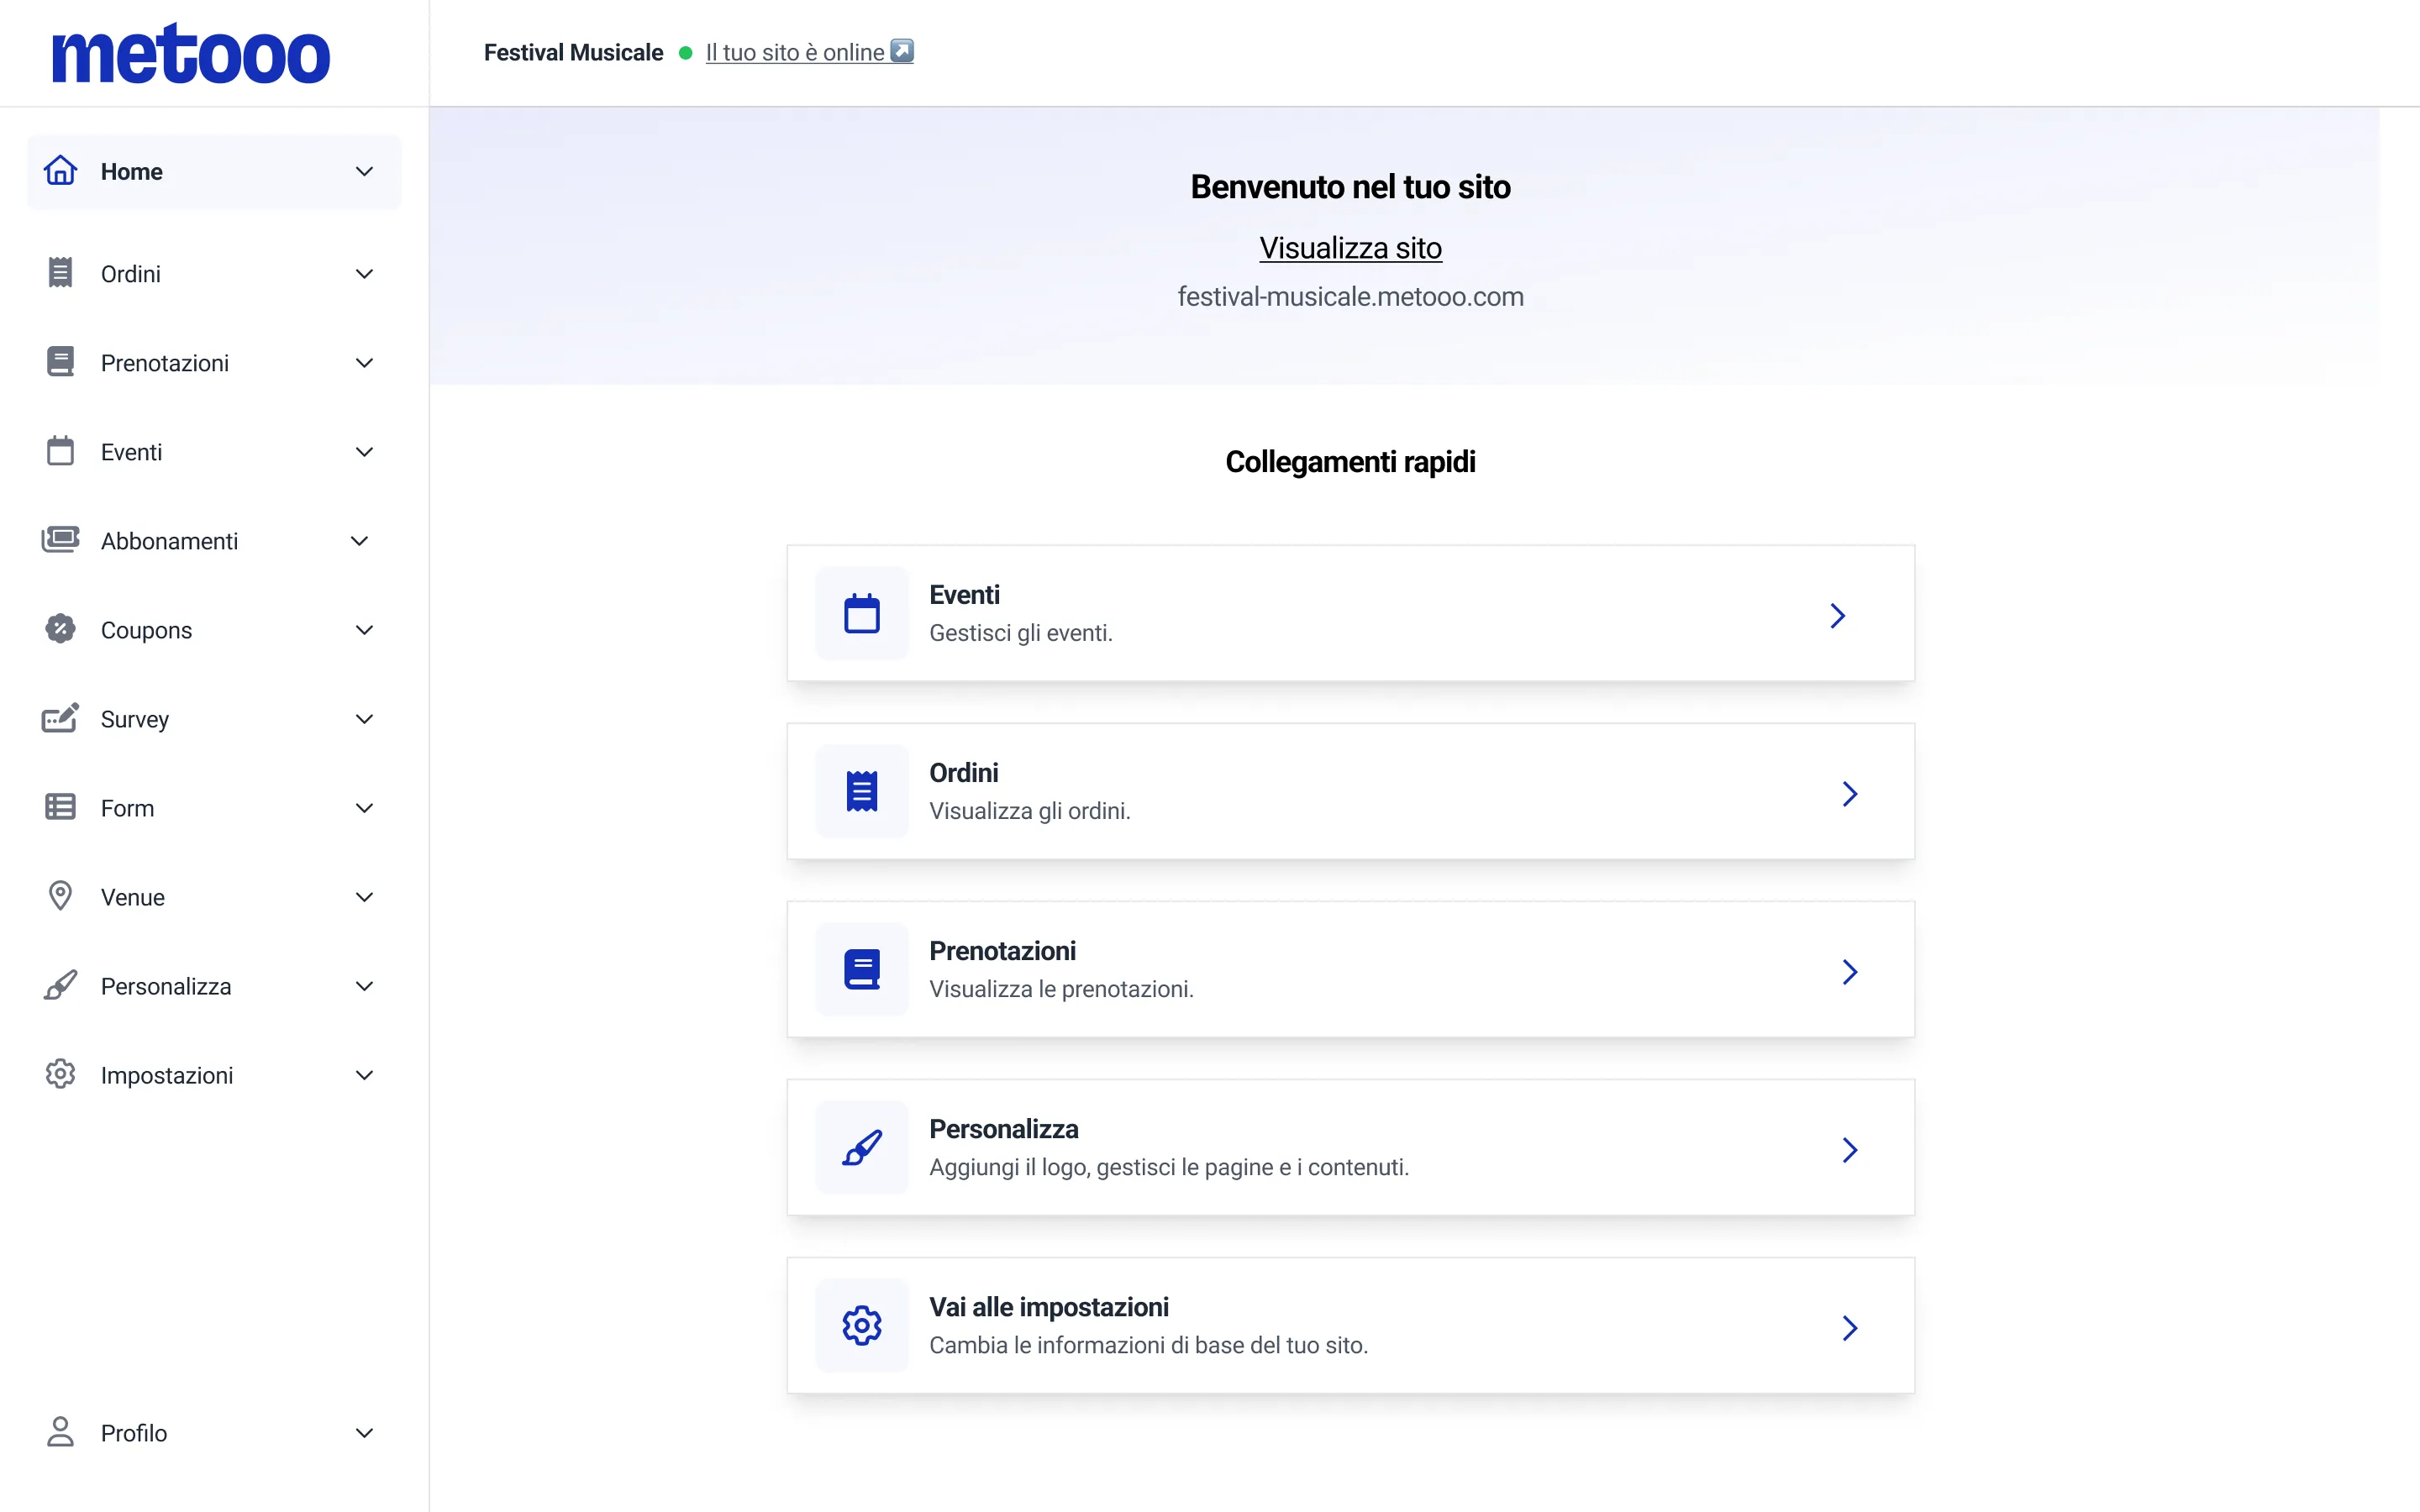Image resolution: width=2420 pixels, height=1512 pixels.
Task: Expand the Venue sidebar chevron
Action: [x=365, y=897]
